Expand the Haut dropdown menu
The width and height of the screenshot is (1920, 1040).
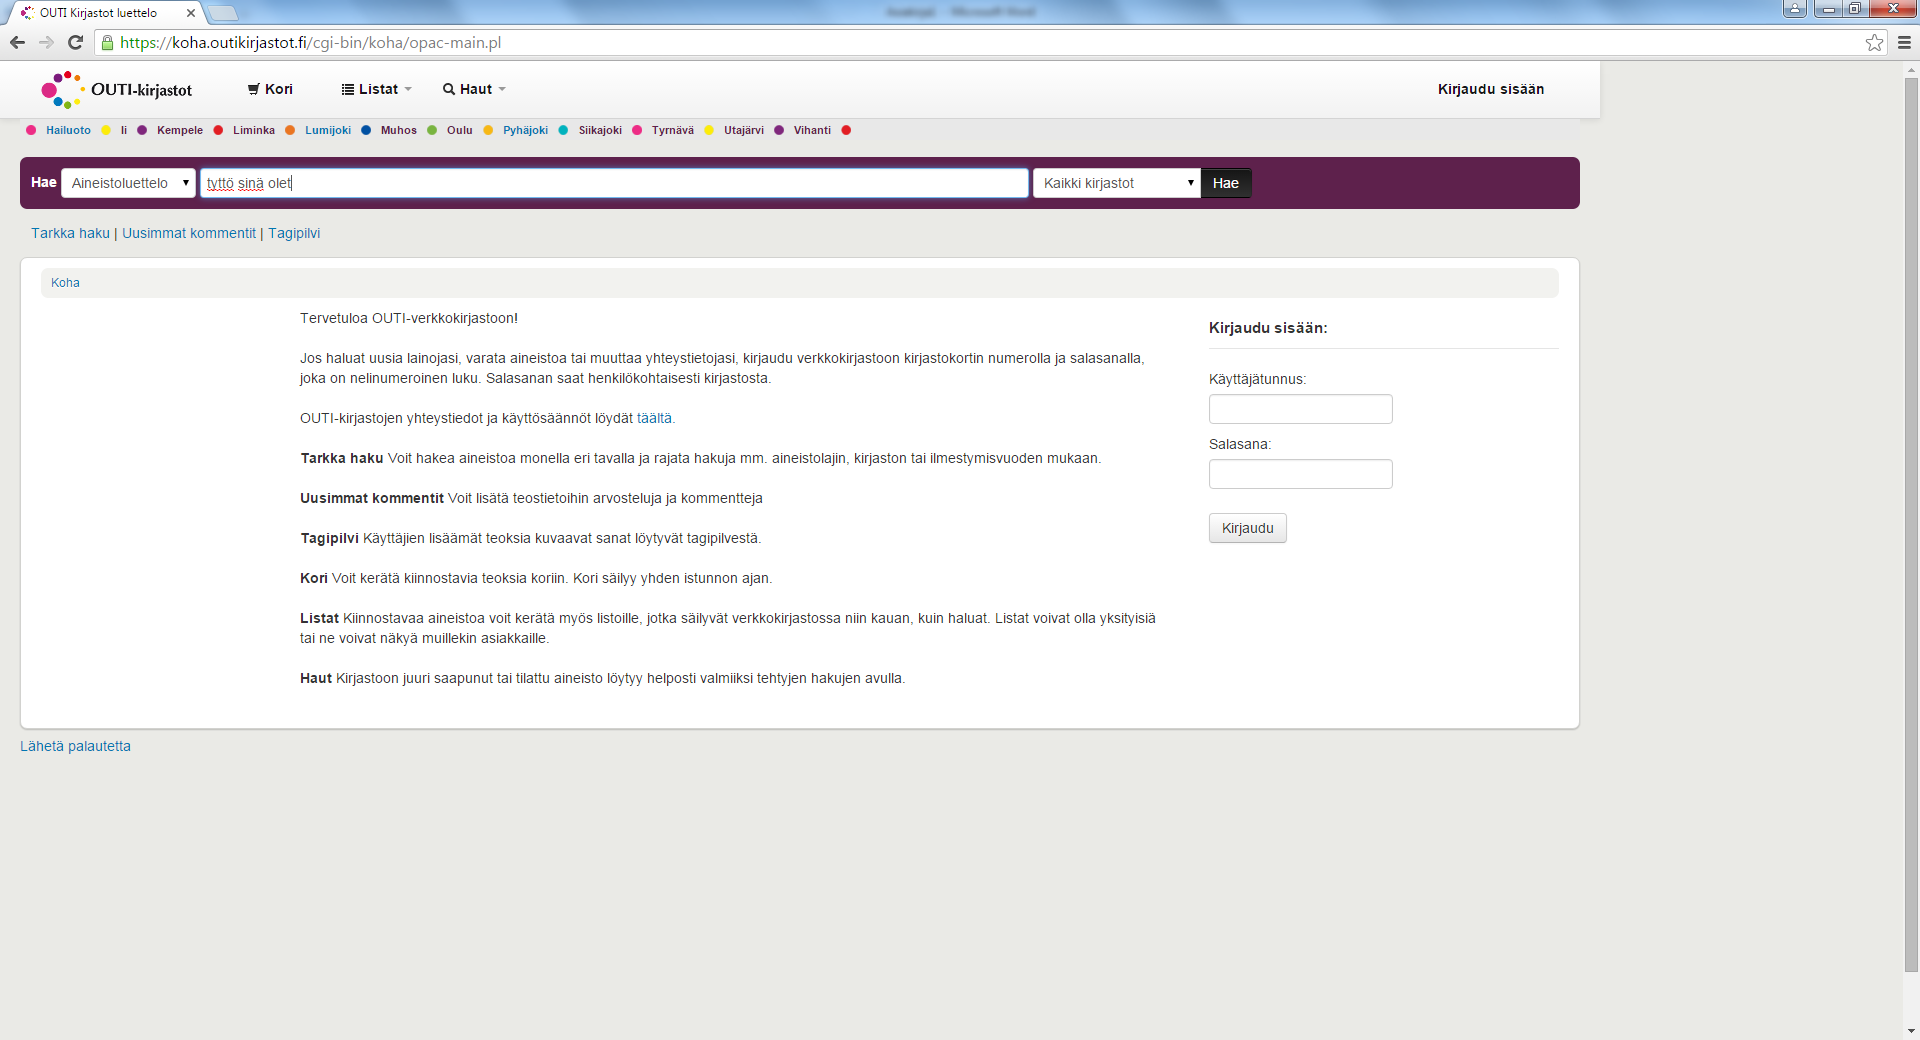[475, 89]
